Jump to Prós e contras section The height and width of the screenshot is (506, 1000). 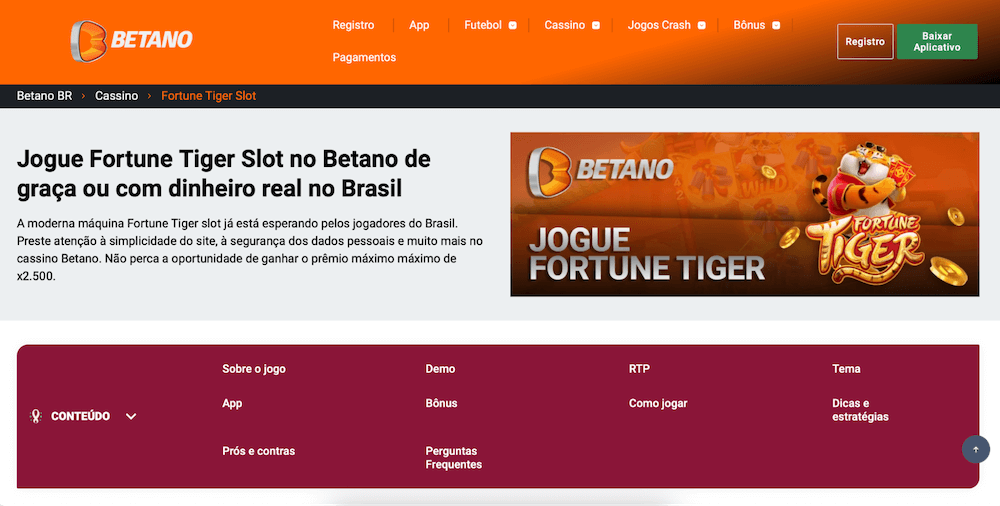pos(258,451)
